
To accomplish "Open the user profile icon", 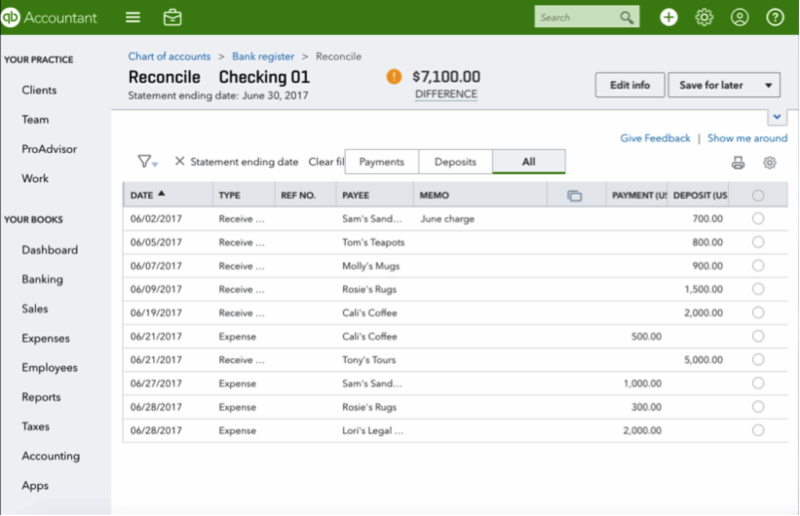I will point(739,17).
